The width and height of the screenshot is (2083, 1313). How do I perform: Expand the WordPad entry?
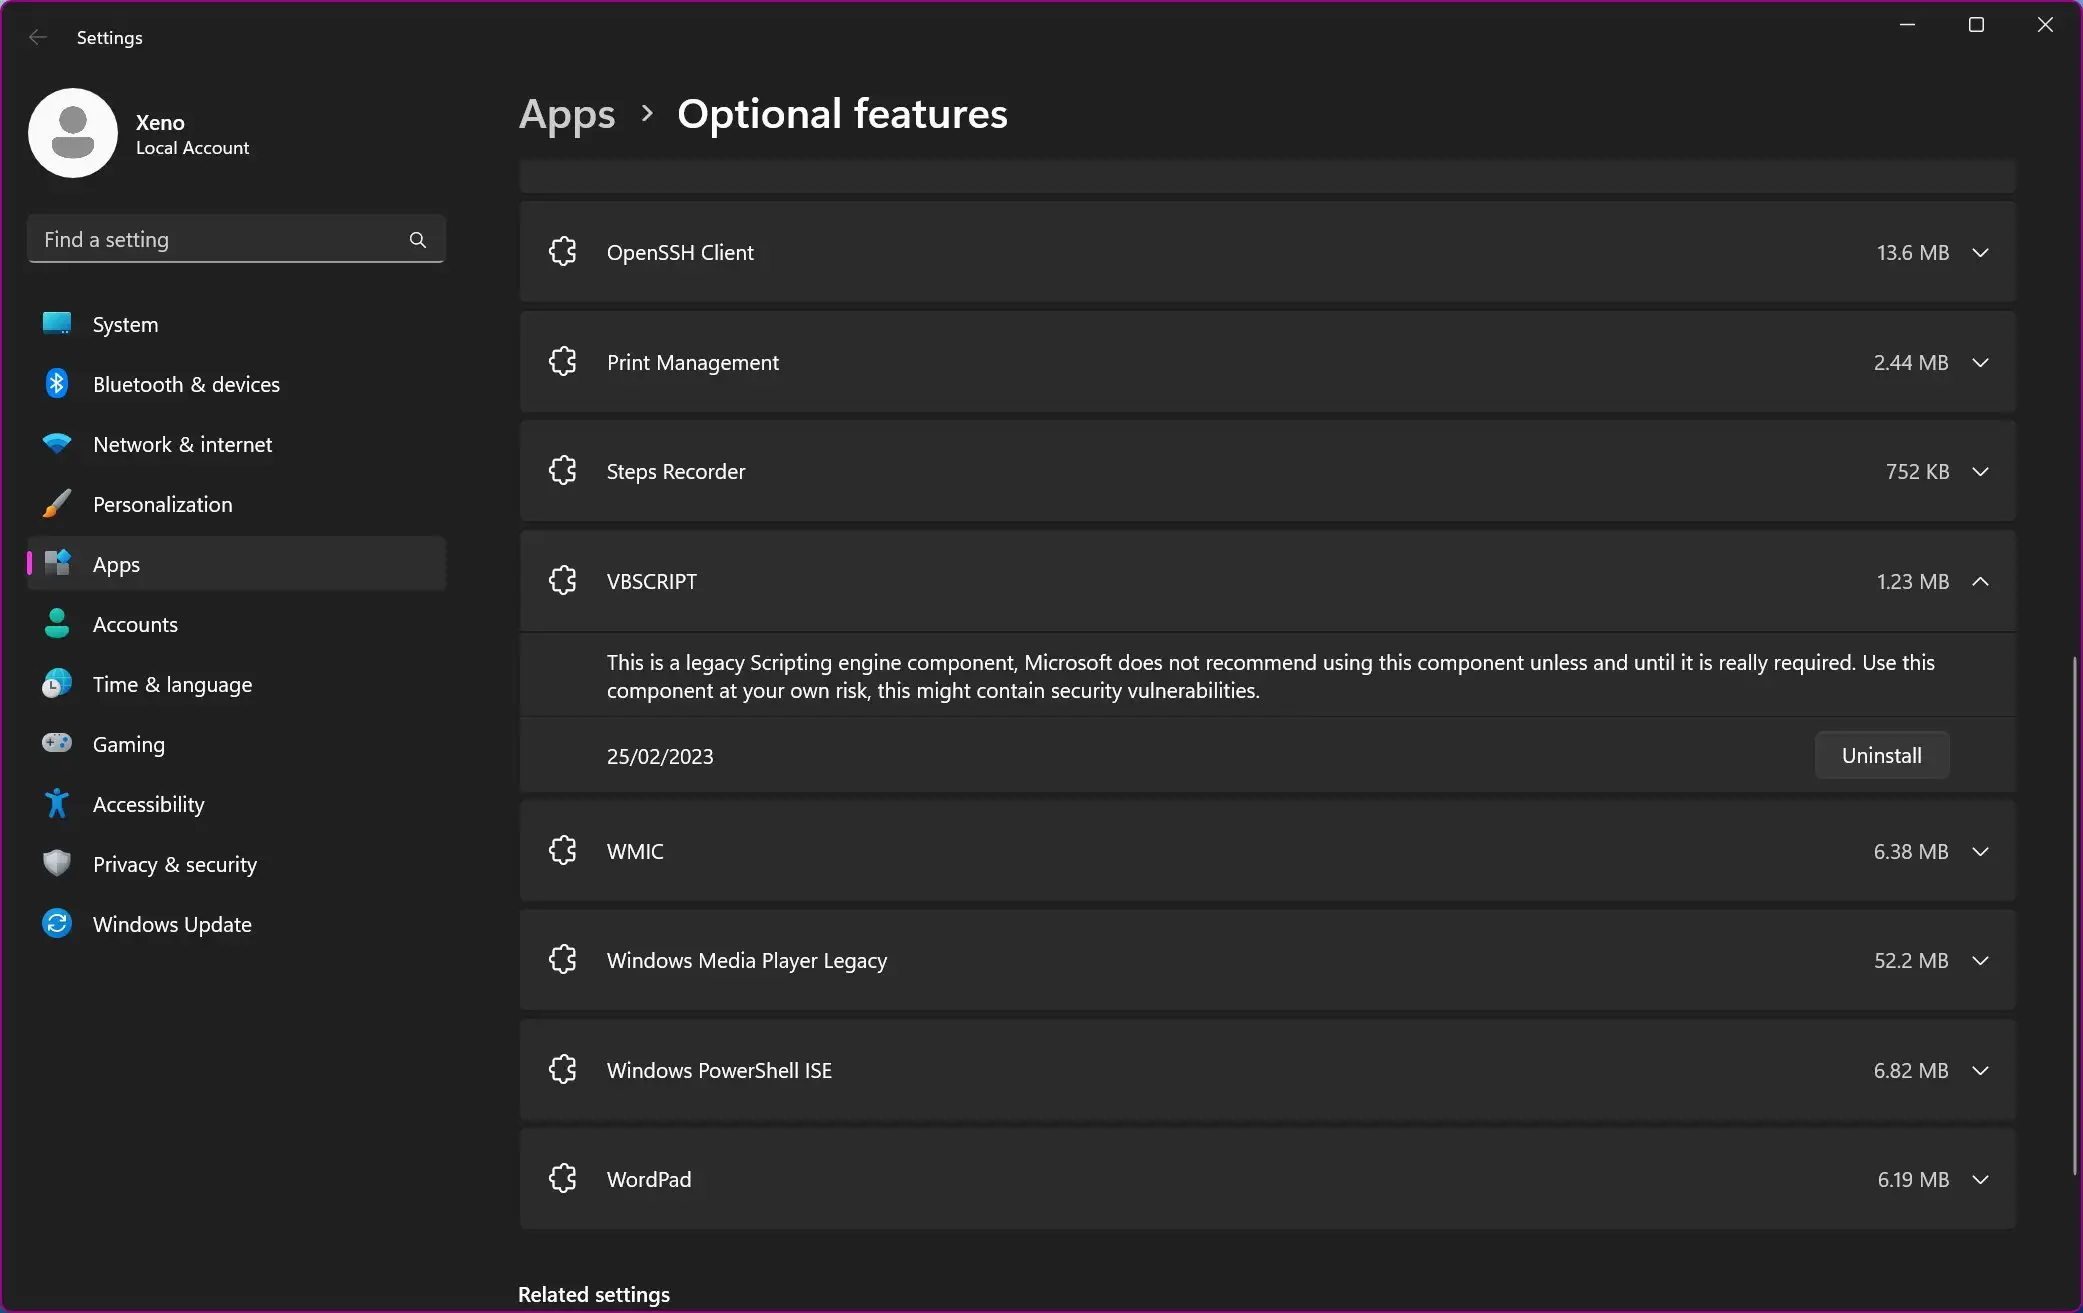click(x=1980, y=1179)
